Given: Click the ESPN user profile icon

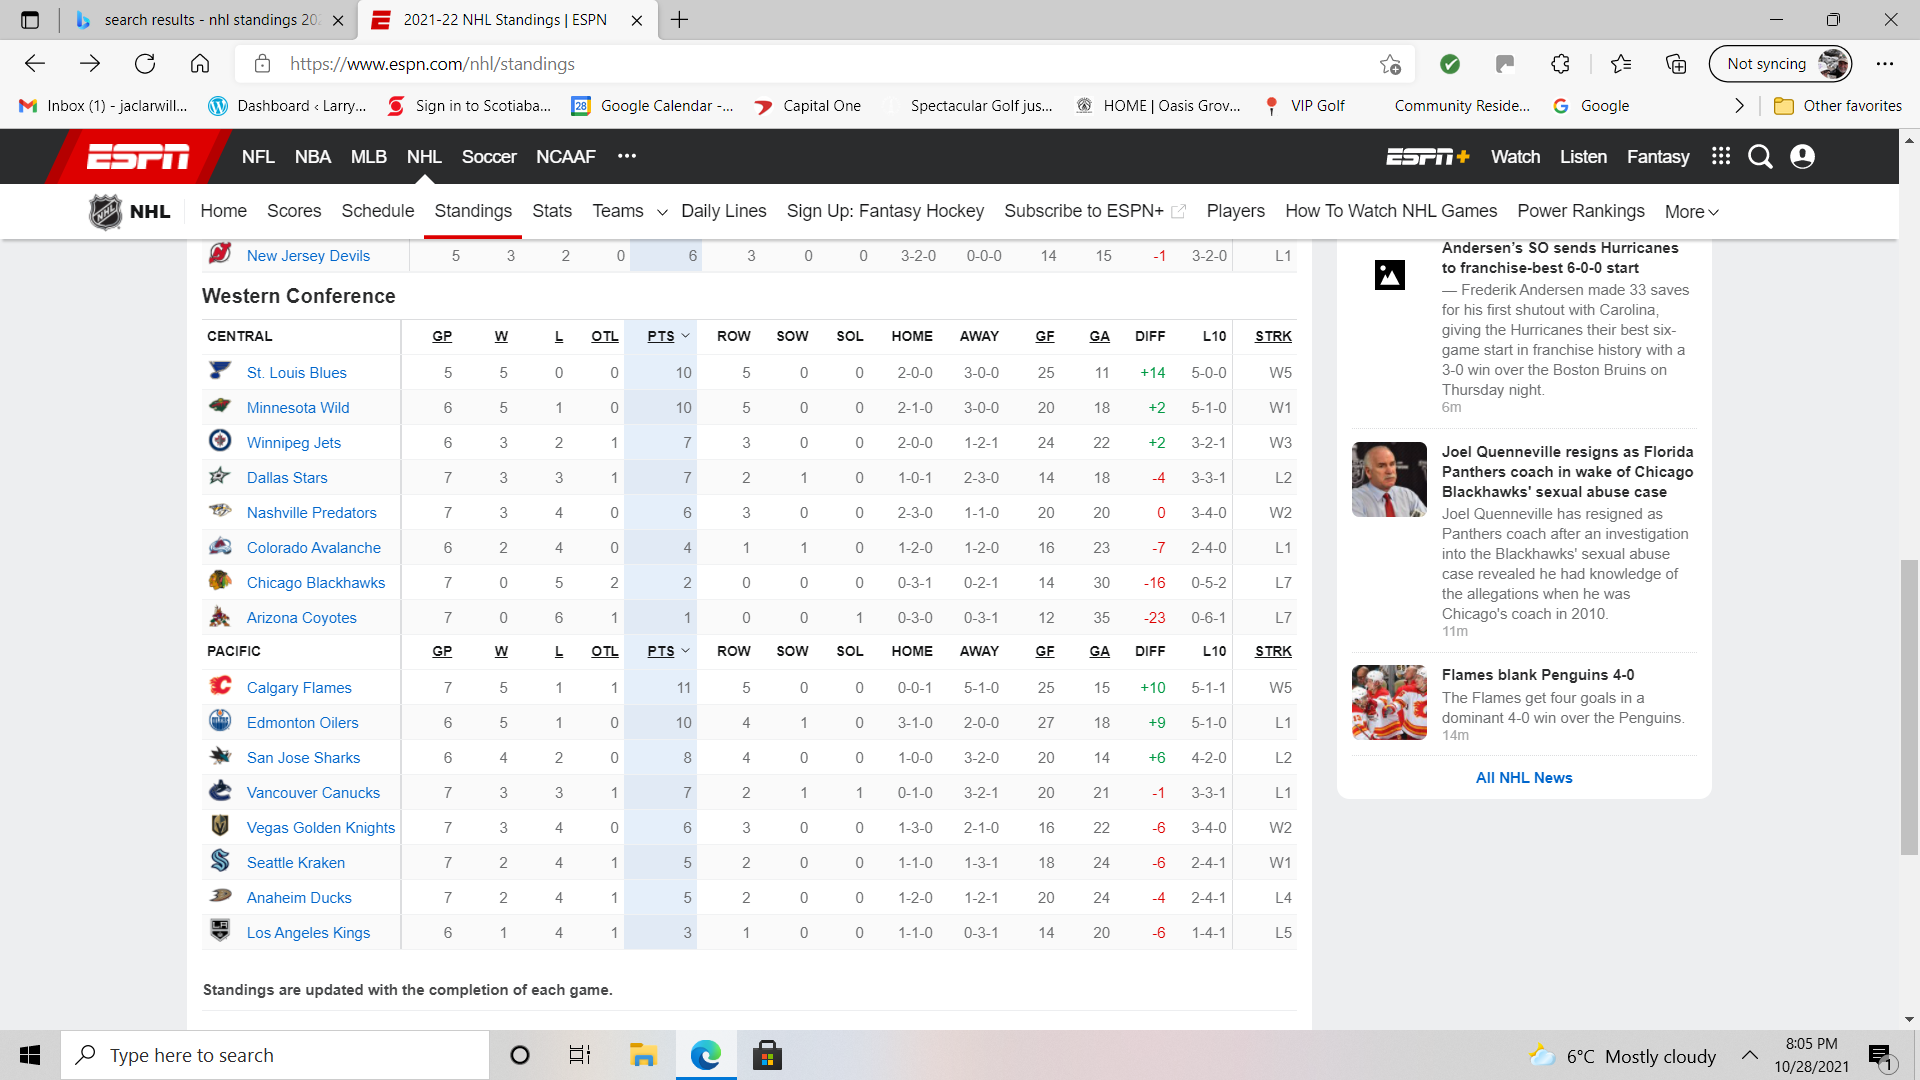Looking at the screenshot, I should tap(1802, 157).
